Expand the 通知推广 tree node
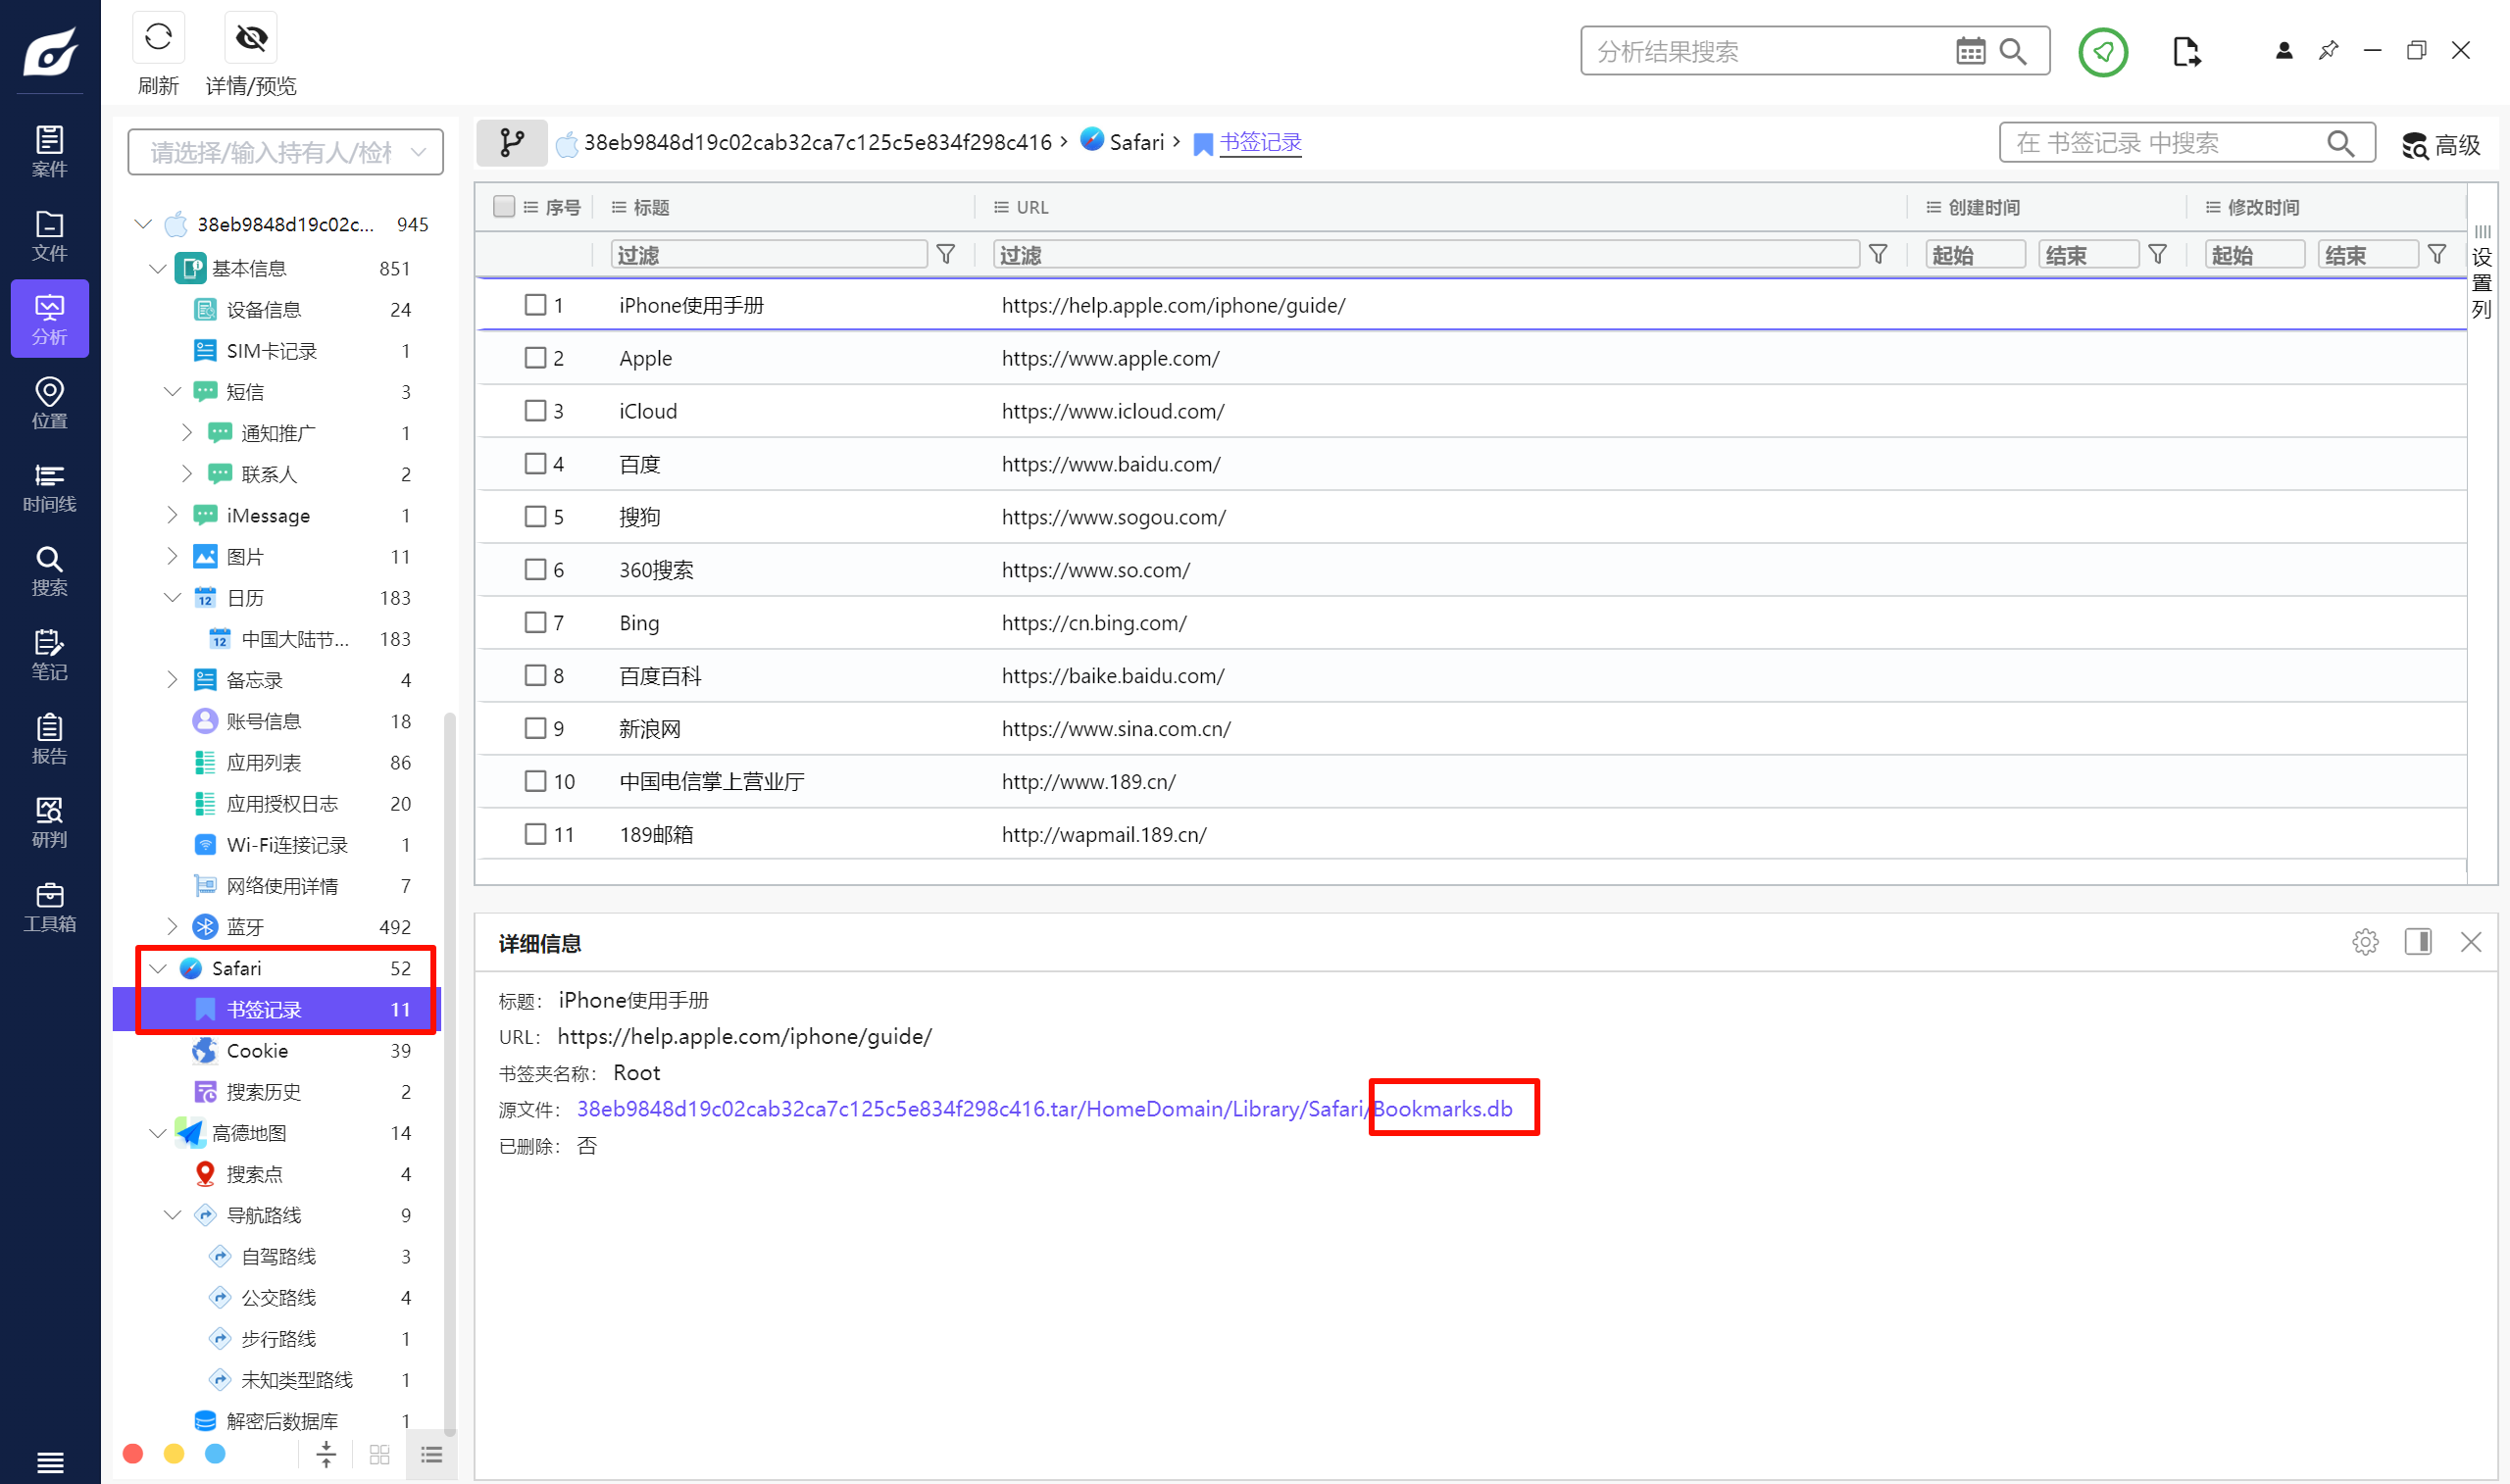 [x=187, y=433]
